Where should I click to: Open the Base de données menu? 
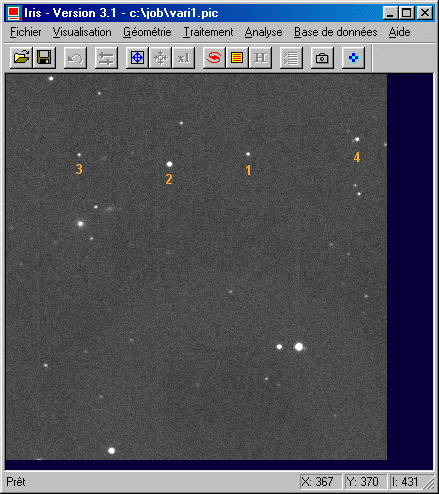tap(335, 32)
